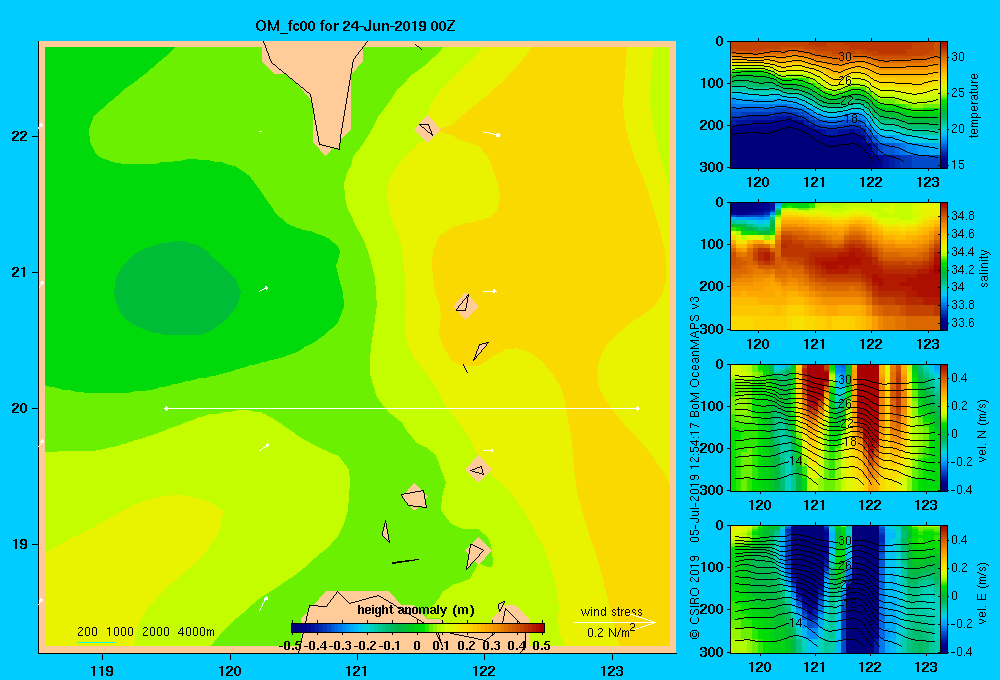Select the vertical 'temperature' colorbar label
This screenshot has height=680, width=1000.
(x=974, y=105)
